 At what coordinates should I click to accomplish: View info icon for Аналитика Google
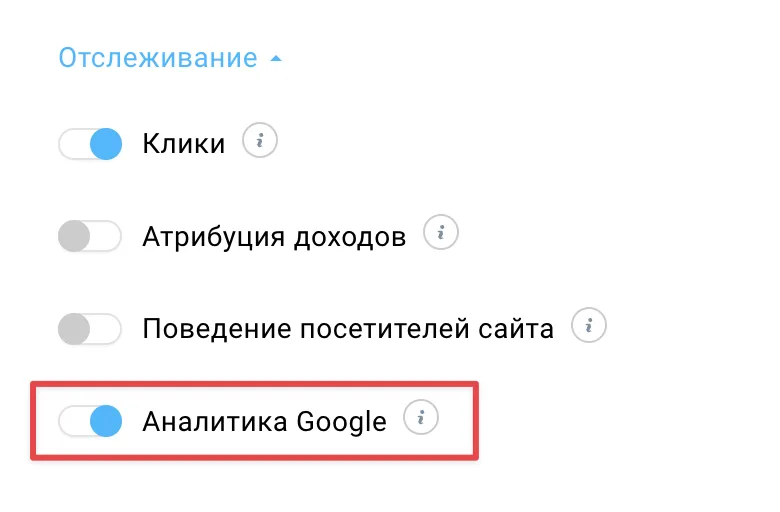(x=421, y=417)
